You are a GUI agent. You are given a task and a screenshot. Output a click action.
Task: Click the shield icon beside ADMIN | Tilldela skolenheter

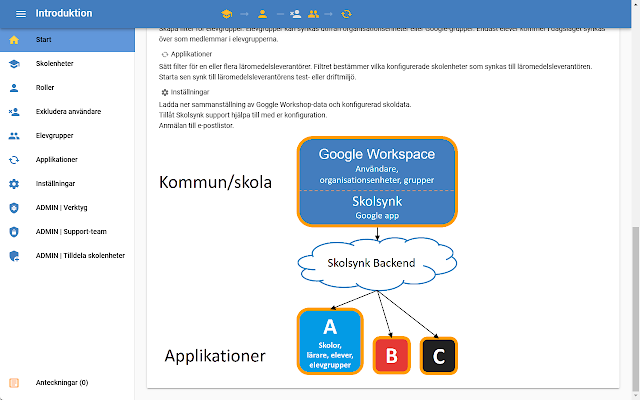click(x=14, y=256)
